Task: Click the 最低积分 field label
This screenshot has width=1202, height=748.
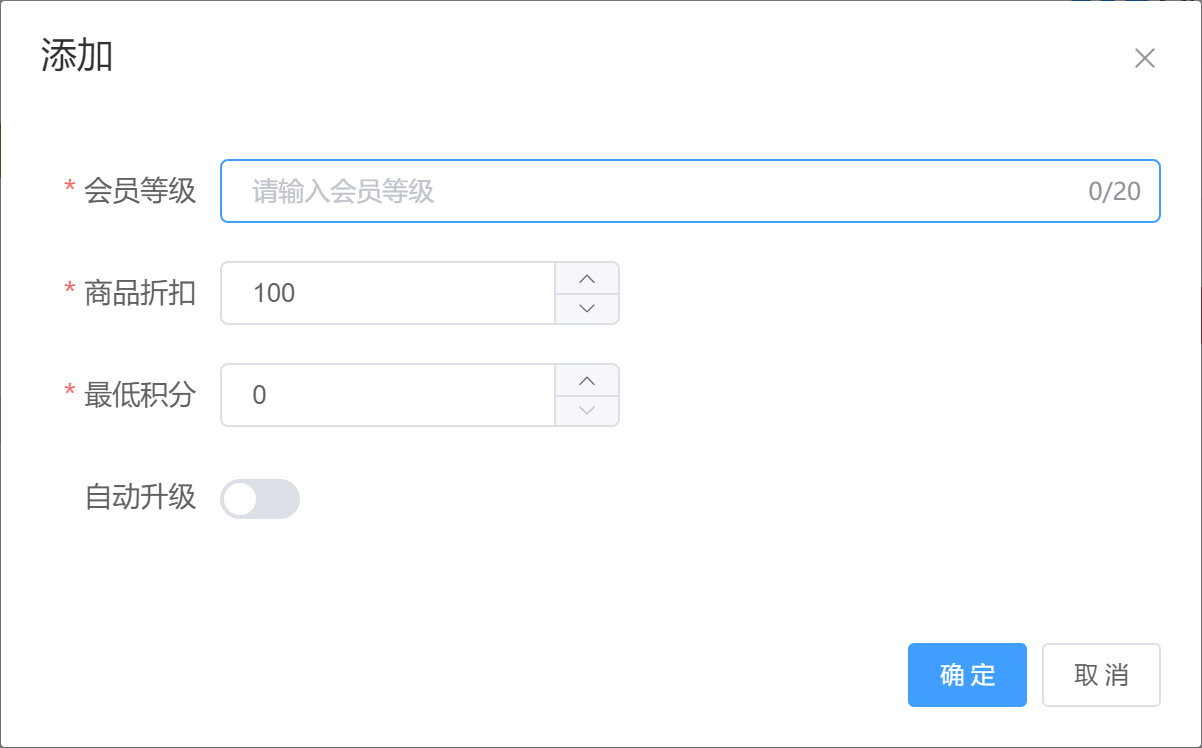Action: pos(140,395)
